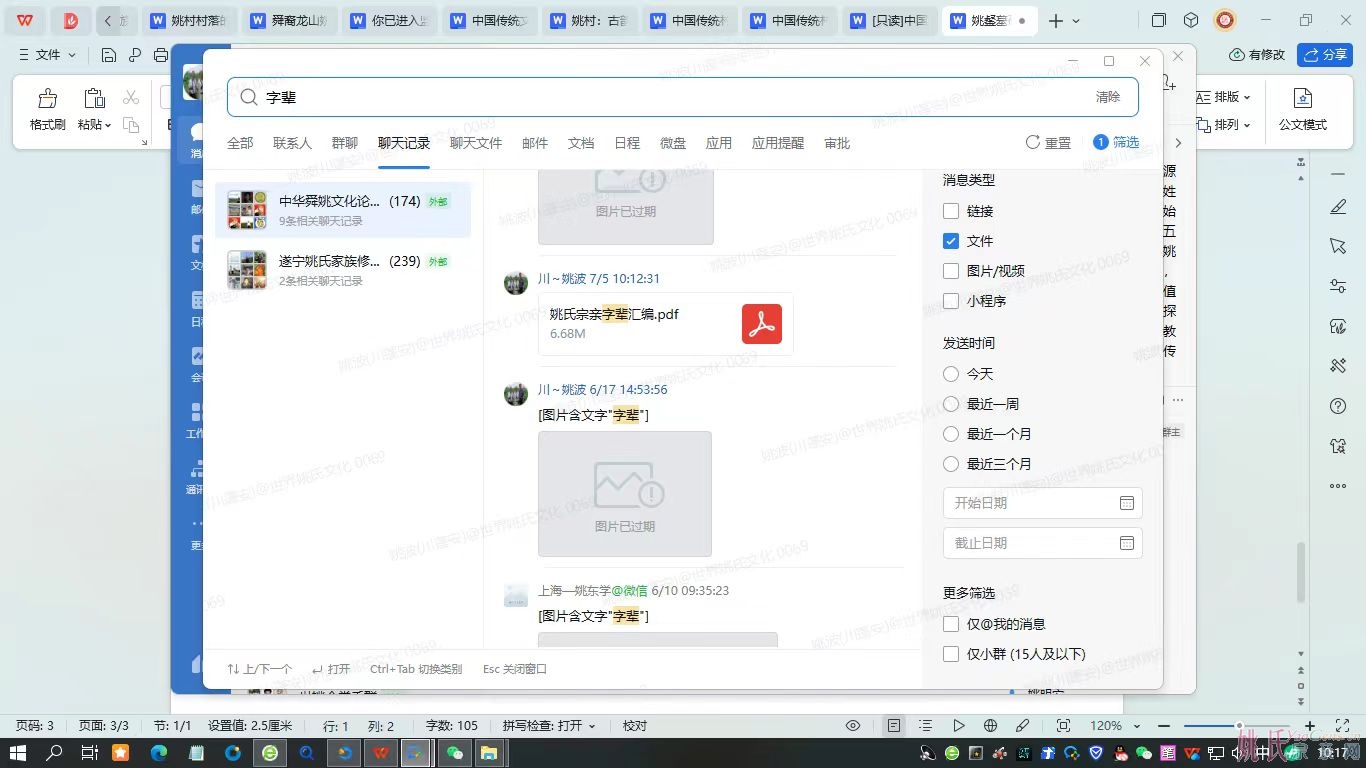This screenshot has width=1366, height=768.
Task: Switch to the 应用提醒 search tab
Action: [778, 143]
